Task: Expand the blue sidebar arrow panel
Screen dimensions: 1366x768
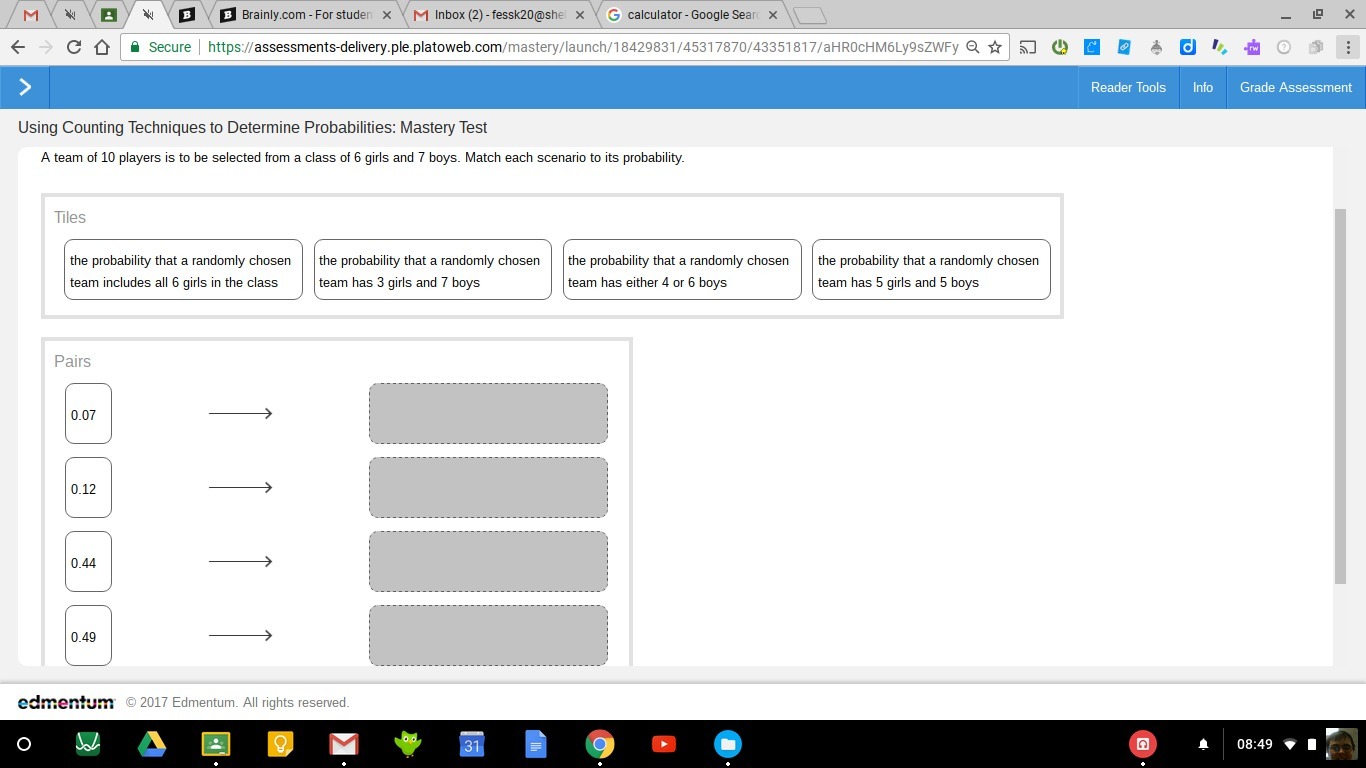Action: (25, 87)
